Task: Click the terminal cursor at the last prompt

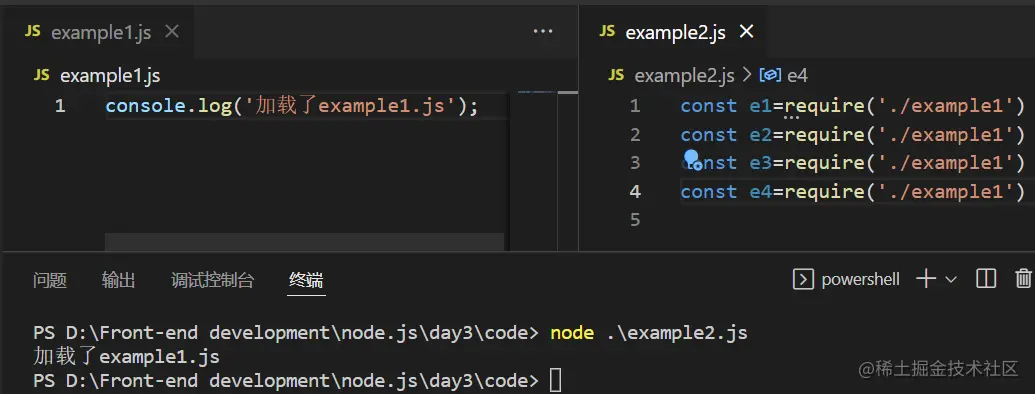Action: click(x=555, y=381)
